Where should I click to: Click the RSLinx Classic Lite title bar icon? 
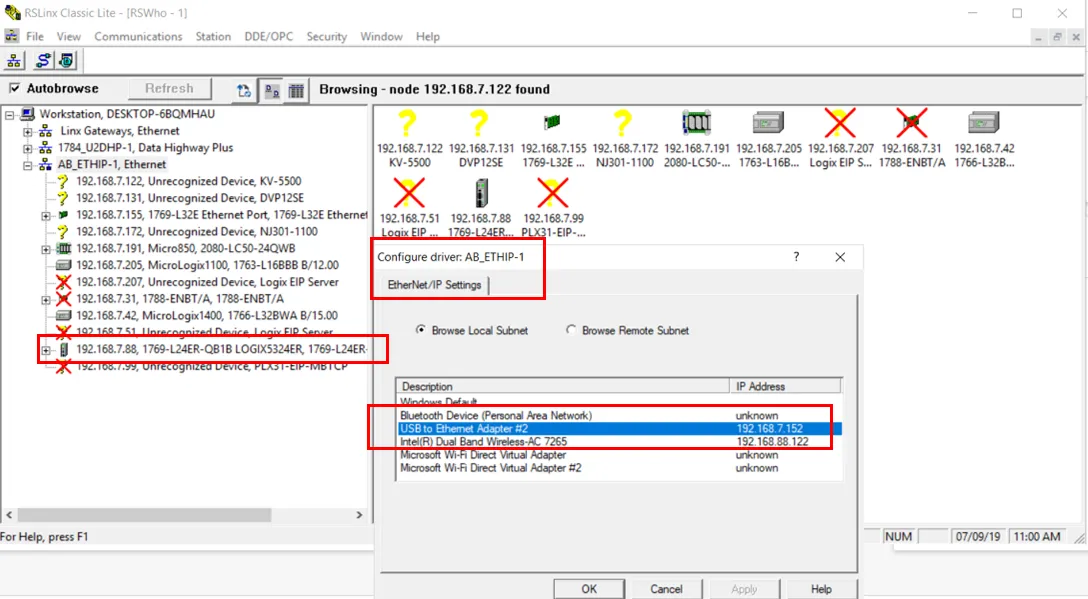coord(12,12)
